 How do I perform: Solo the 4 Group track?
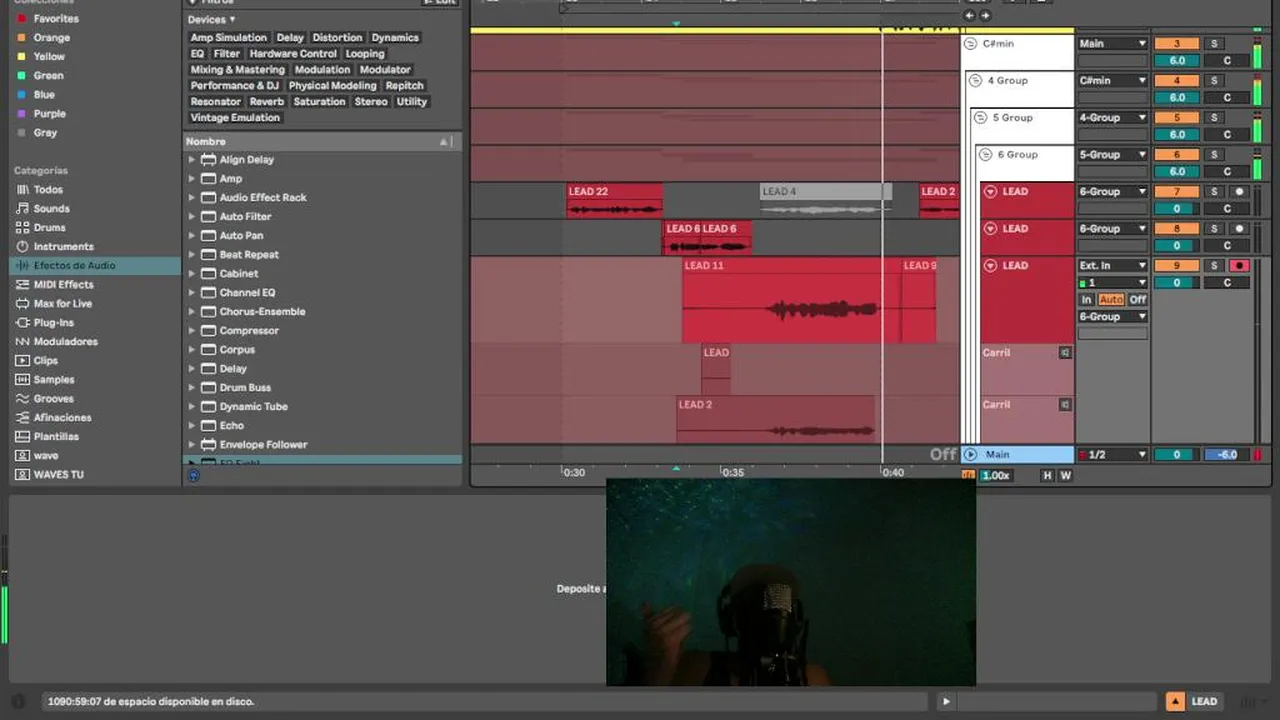[1214, 80]
